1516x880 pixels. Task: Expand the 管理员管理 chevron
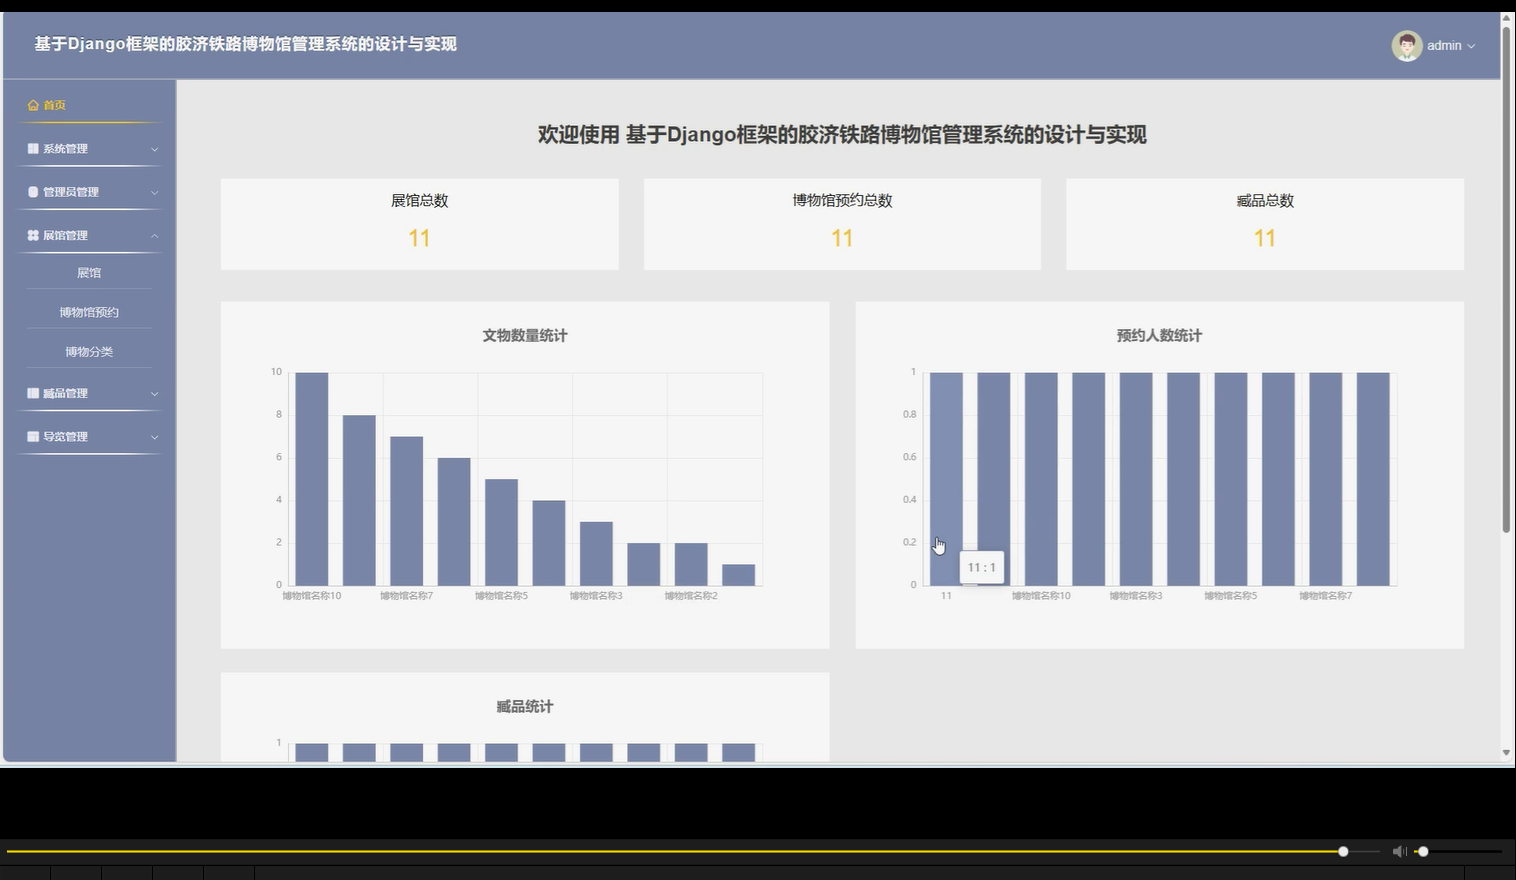click(154, 192)
